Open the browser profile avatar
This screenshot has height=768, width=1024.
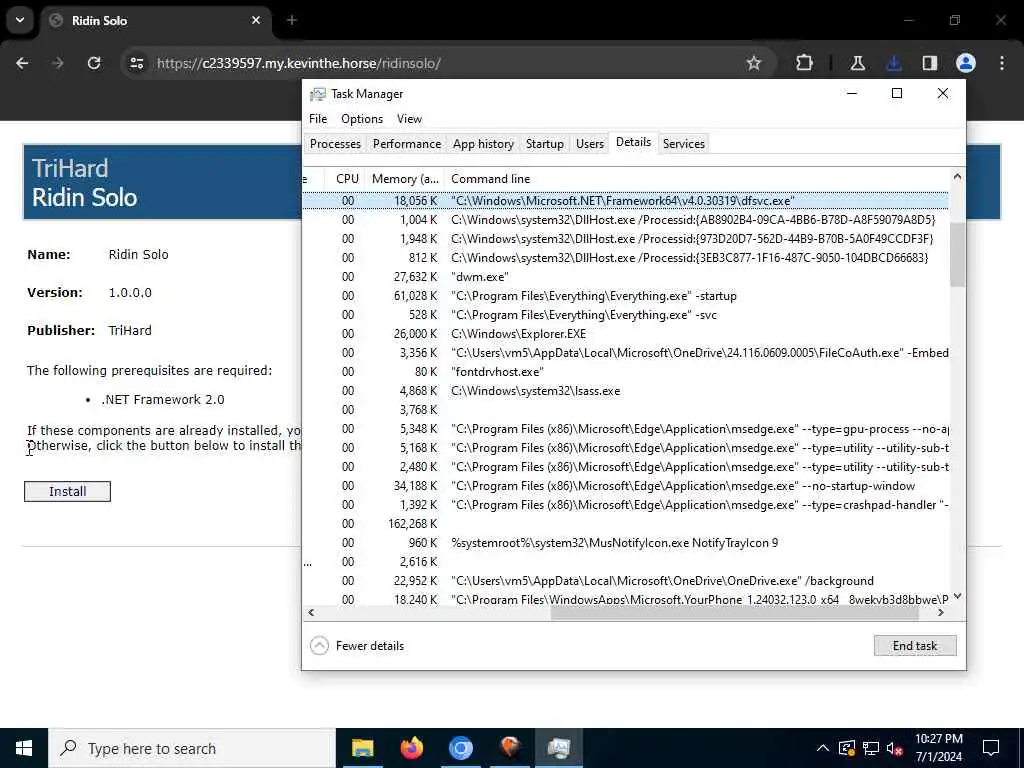pyautogui.click(x=966, y=63)
